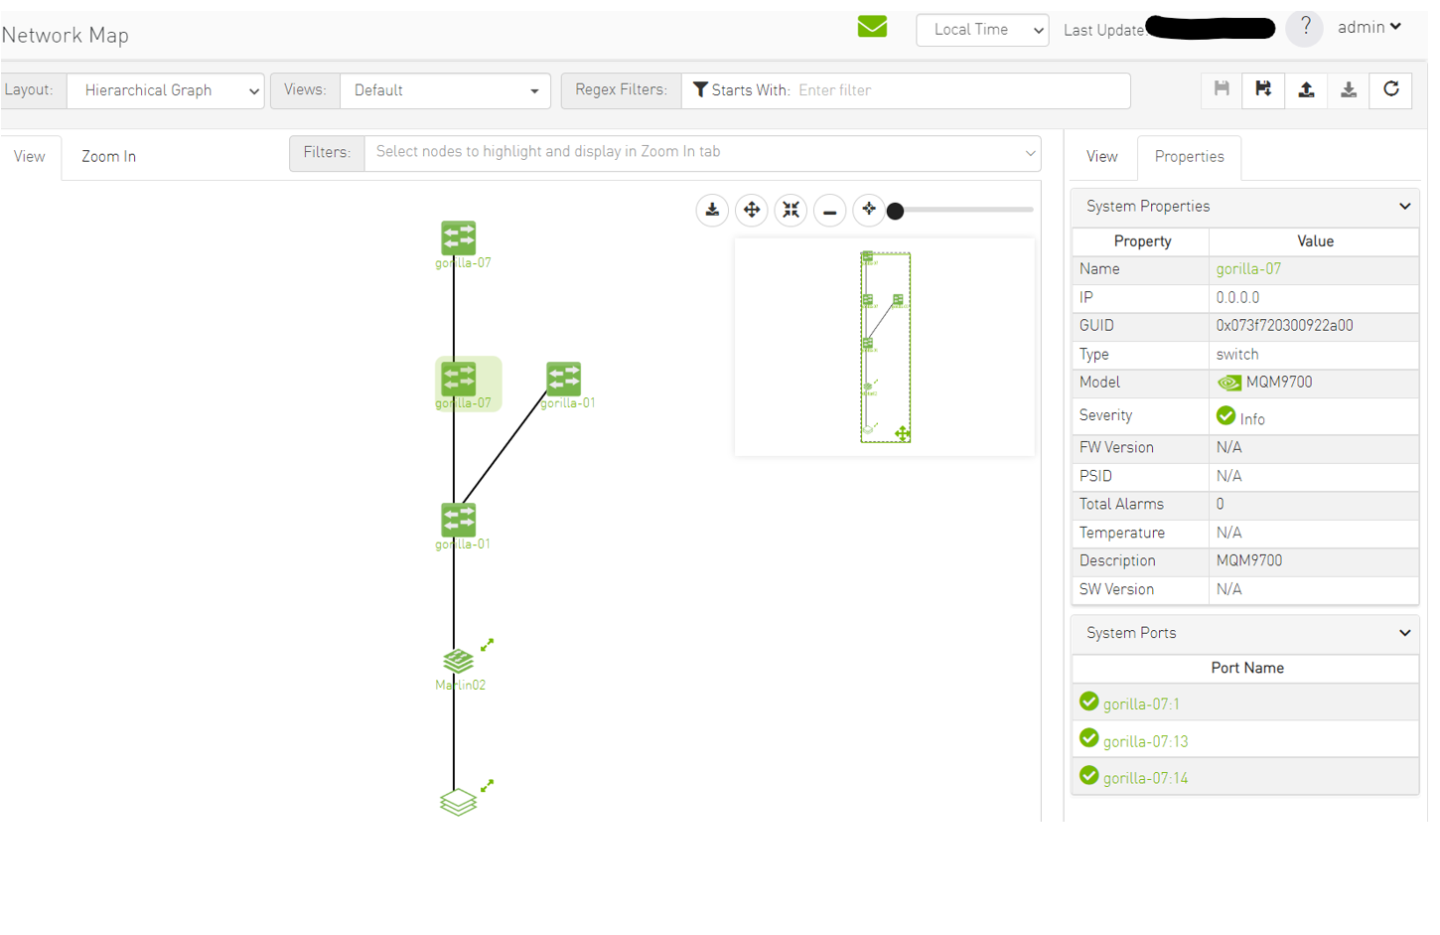Image resolution: width=1440 pixels, height=935 pixels.
Task: Collapse the System Properties section
Action: pyautogui.click(x=1404, y=206)
